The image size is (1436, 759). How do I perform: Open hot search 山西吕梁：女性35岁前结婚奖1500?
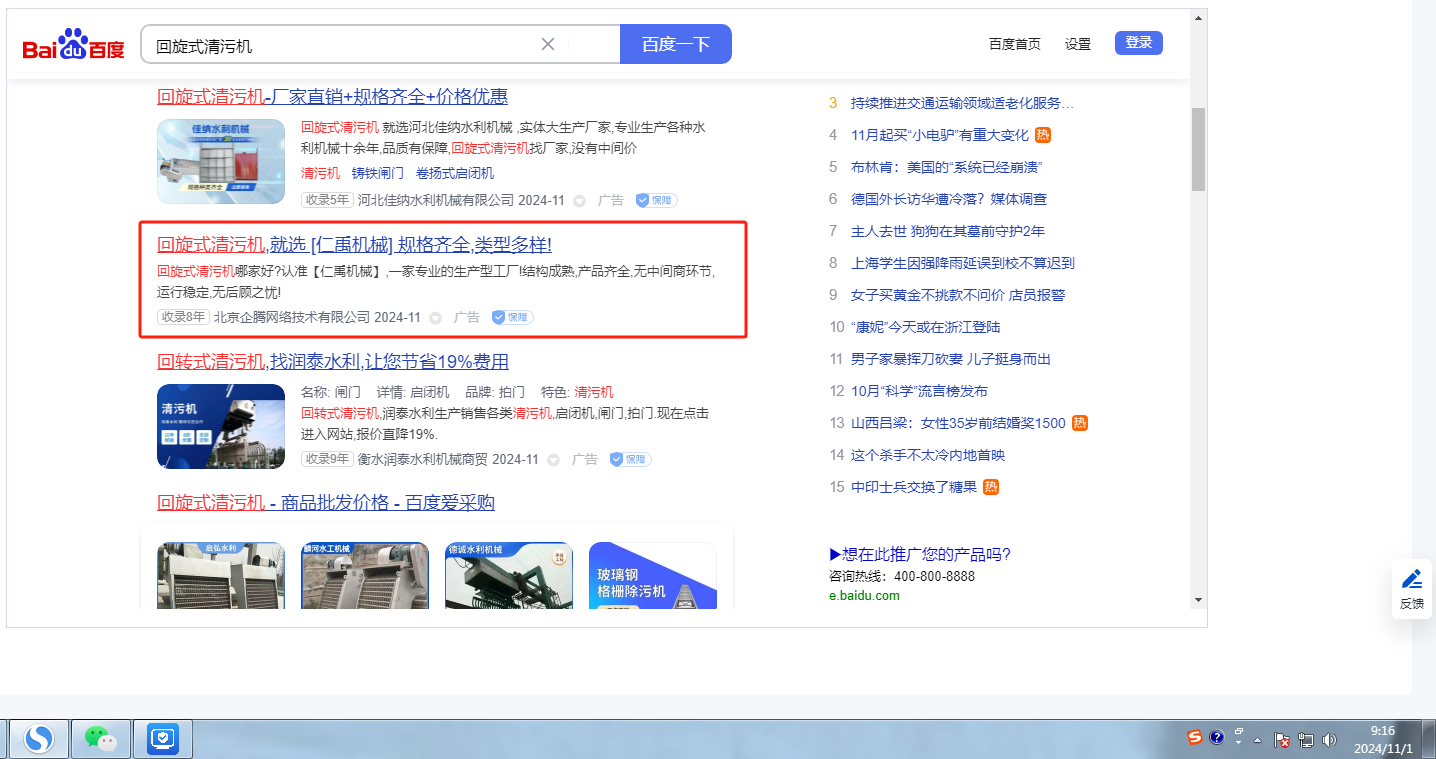pos(958,423)
